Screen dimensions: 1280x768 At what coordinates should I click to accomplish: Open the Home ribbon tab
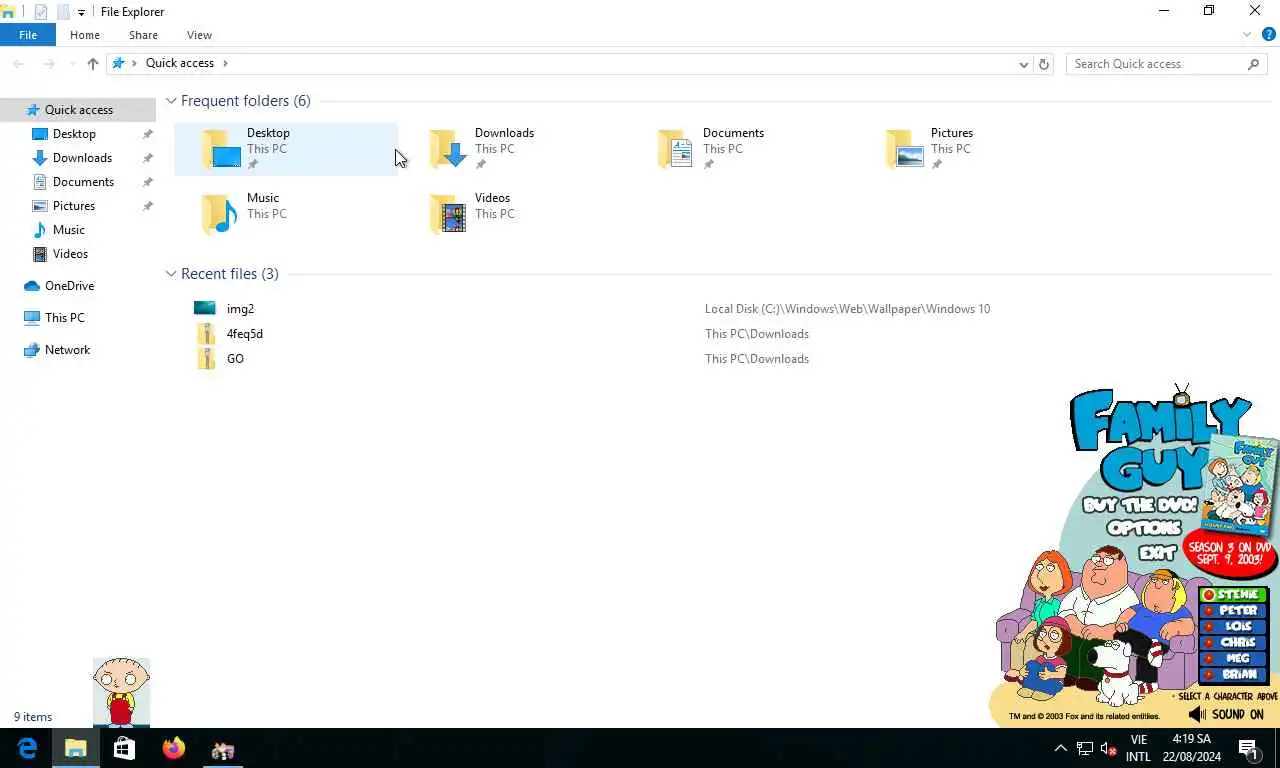(85, 35)
